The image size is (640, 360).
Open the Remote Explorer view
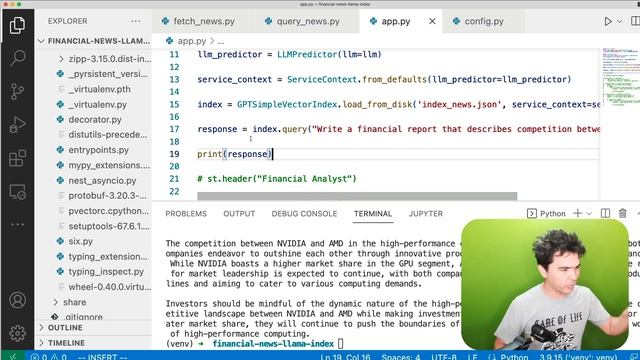tap(17, 191)
